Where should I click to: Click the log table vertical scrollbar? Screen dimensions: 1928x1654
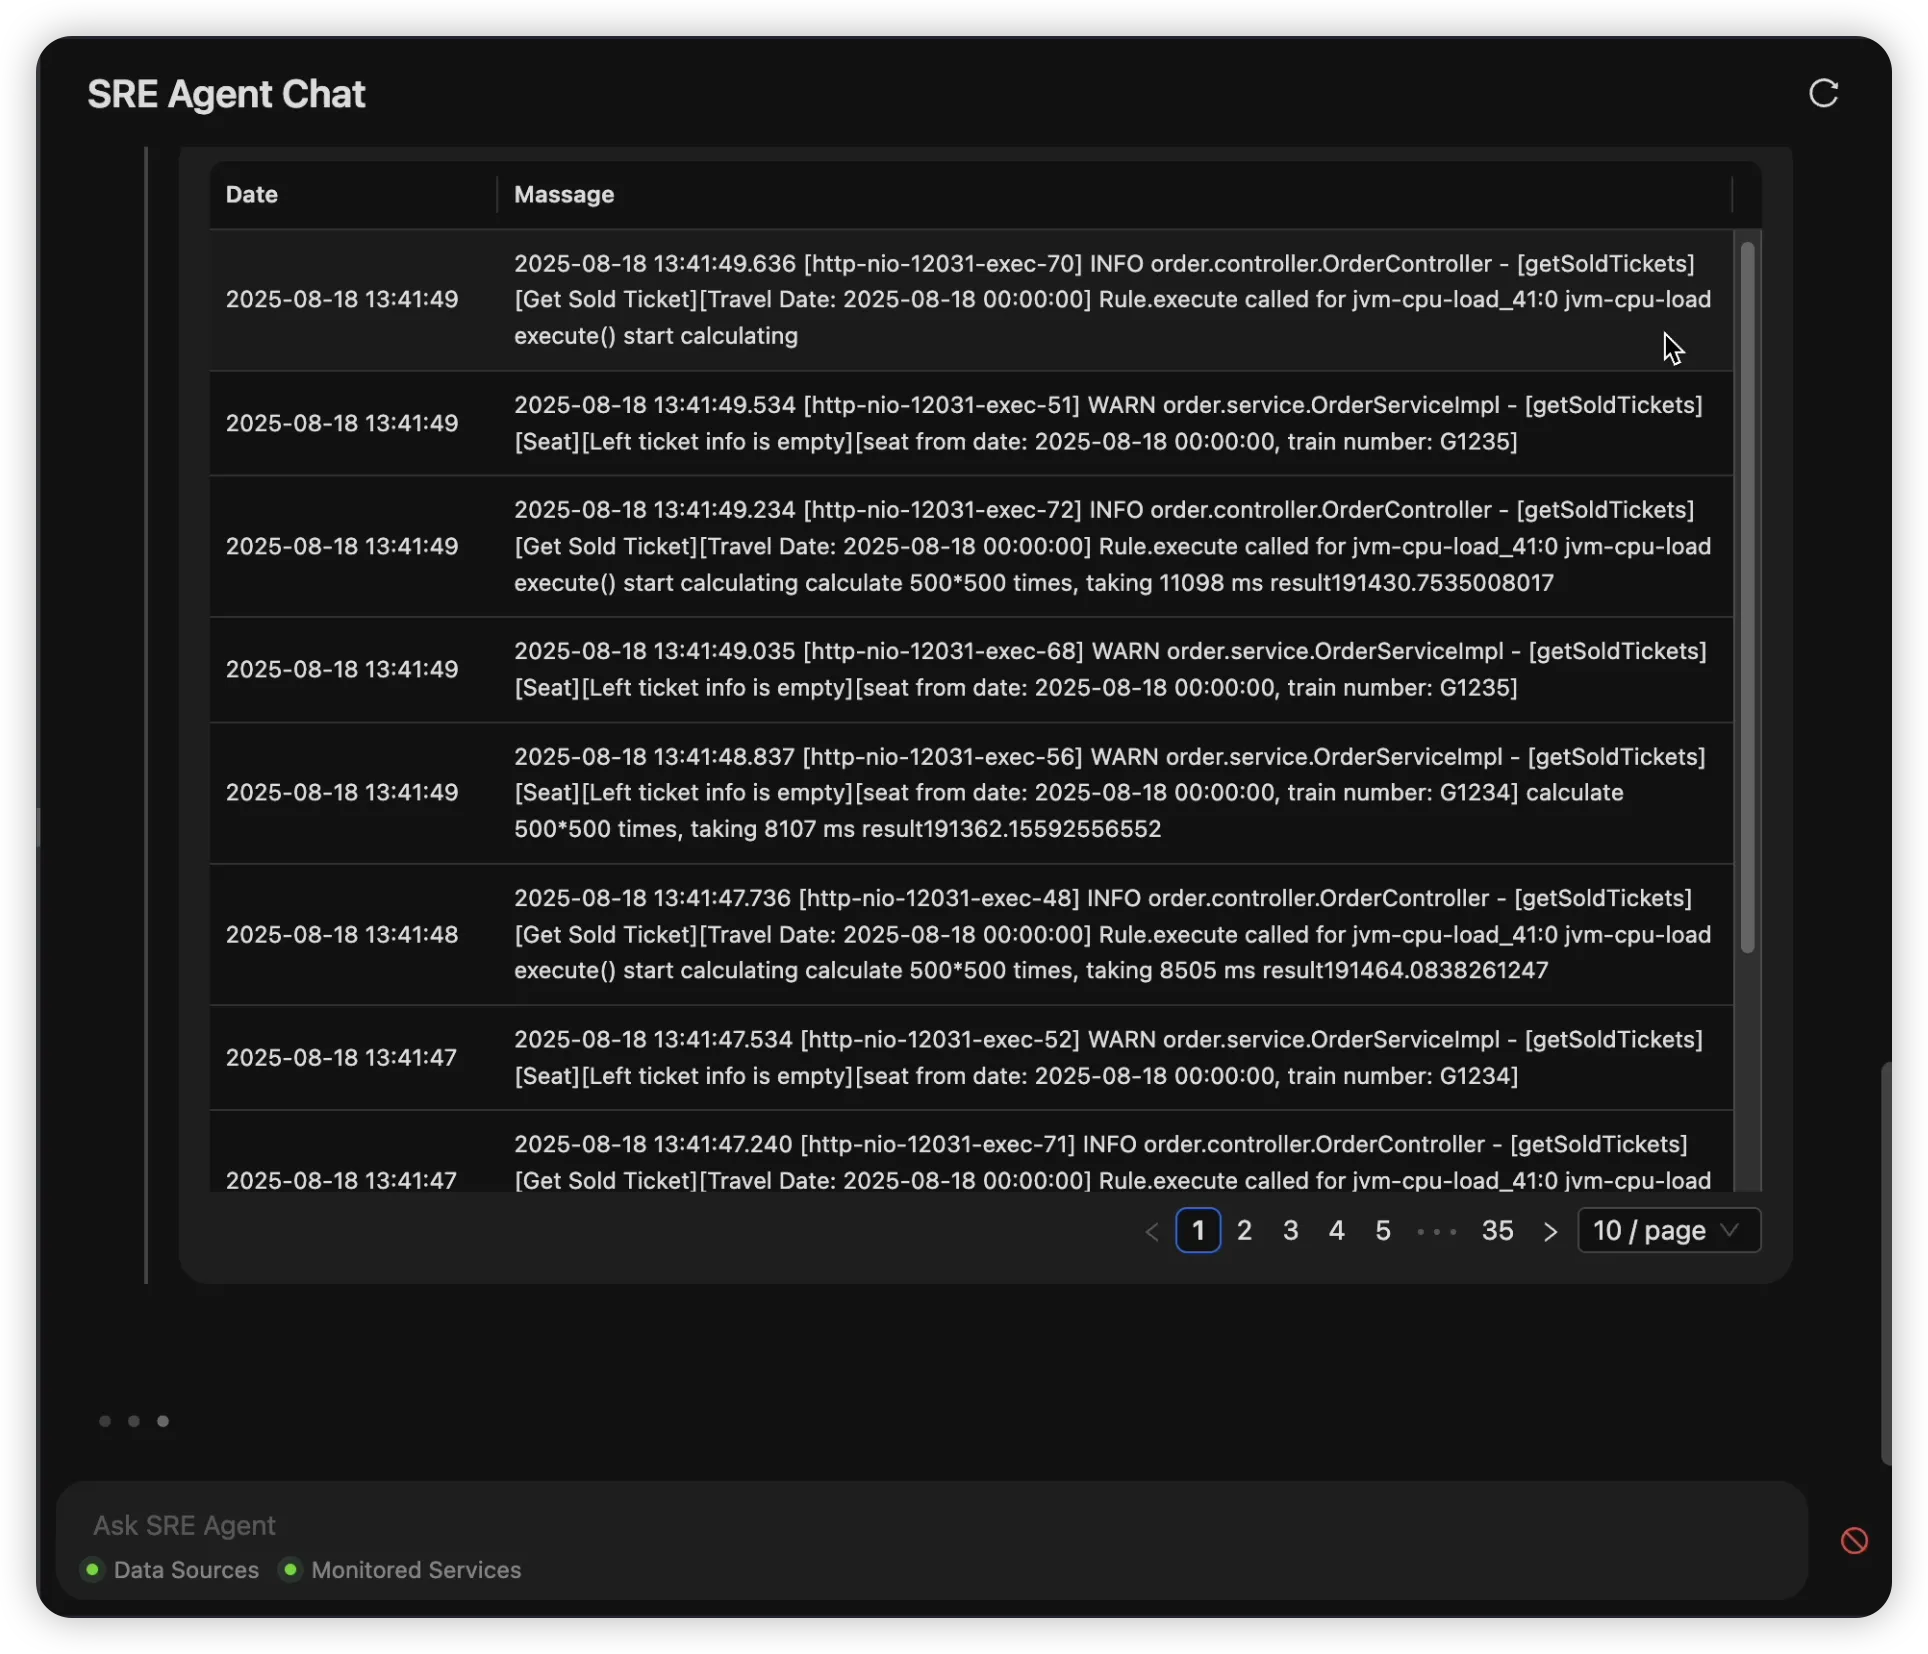pyautogui.click(x=1747, y=596)
